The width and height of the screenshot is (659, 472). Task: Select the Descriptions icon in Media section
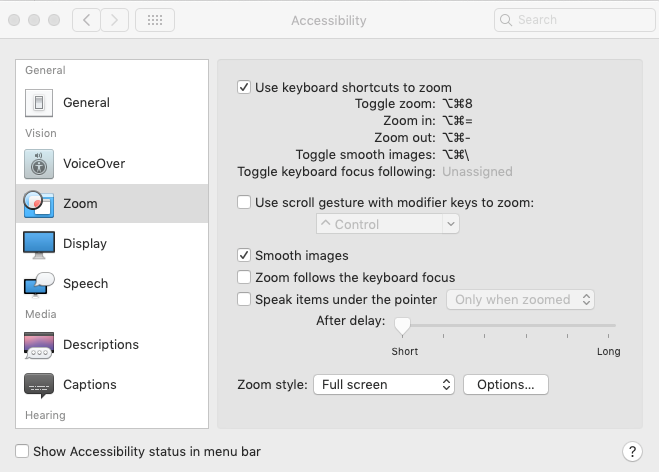[x=39, y=345]
